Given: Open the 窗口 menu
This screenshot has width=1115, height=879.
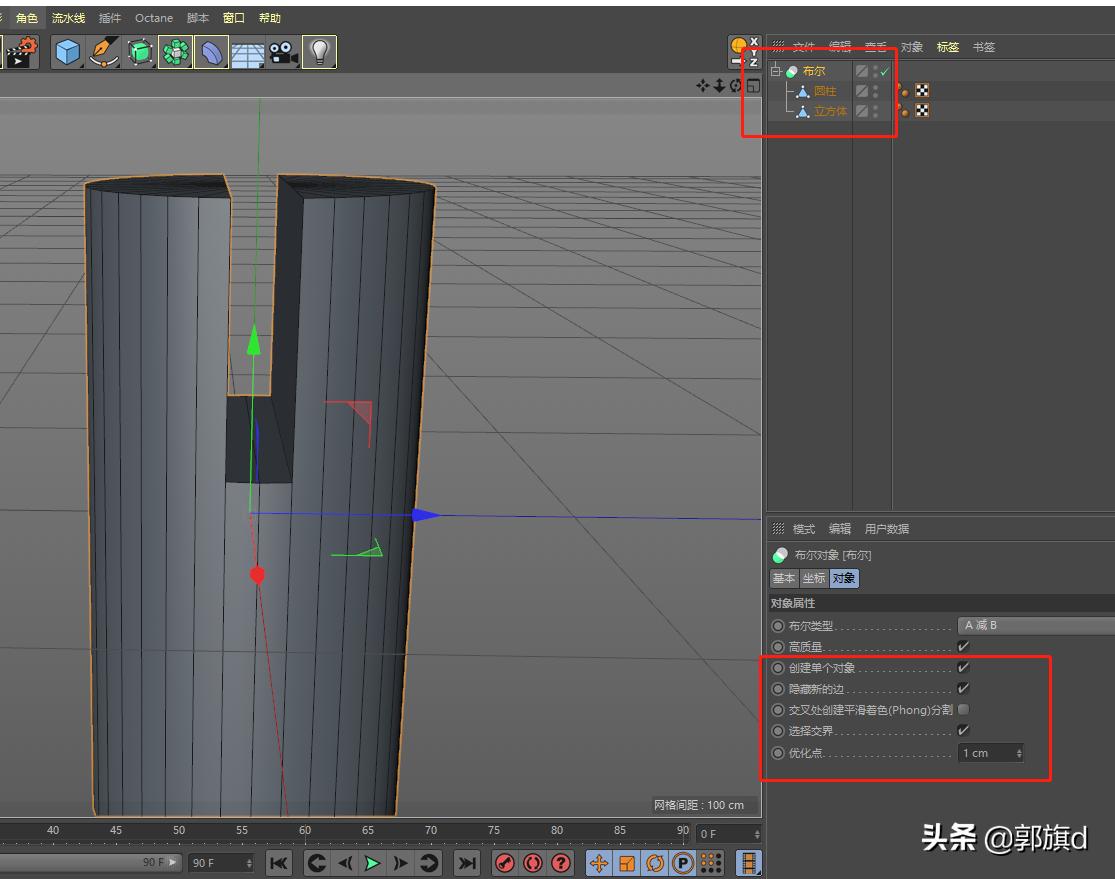Looking at the screenshot, I should (233, 18).
